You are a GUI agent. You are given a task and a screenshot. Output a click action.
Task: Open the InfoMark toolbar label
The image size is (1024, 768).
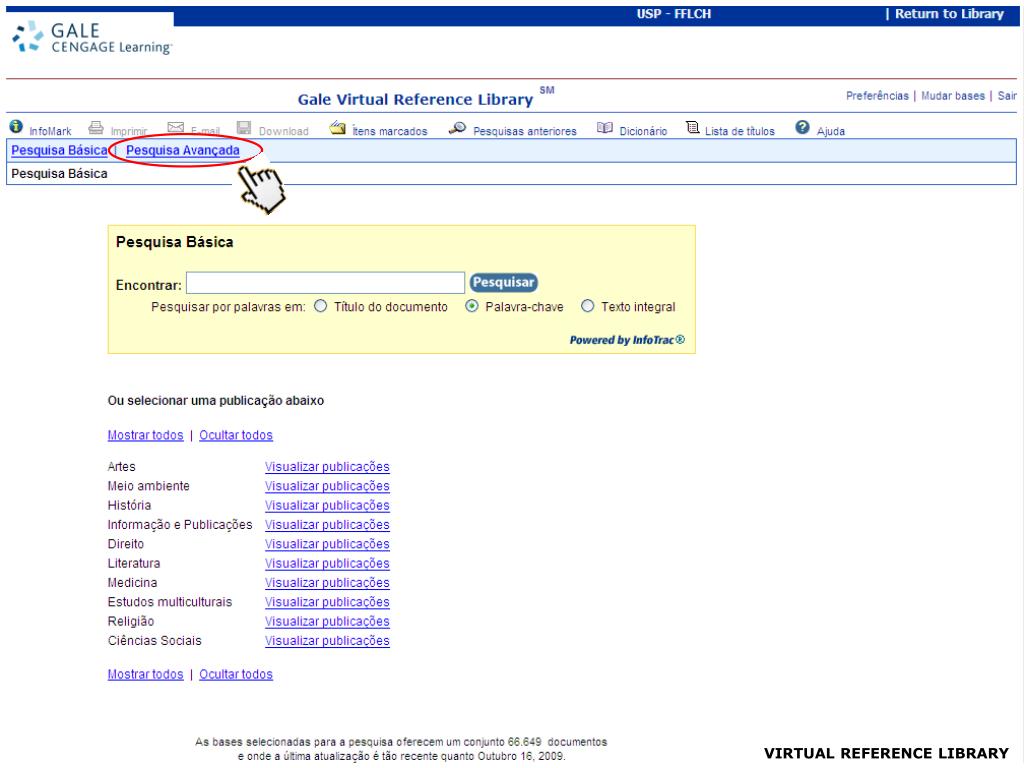pos(50,131)
